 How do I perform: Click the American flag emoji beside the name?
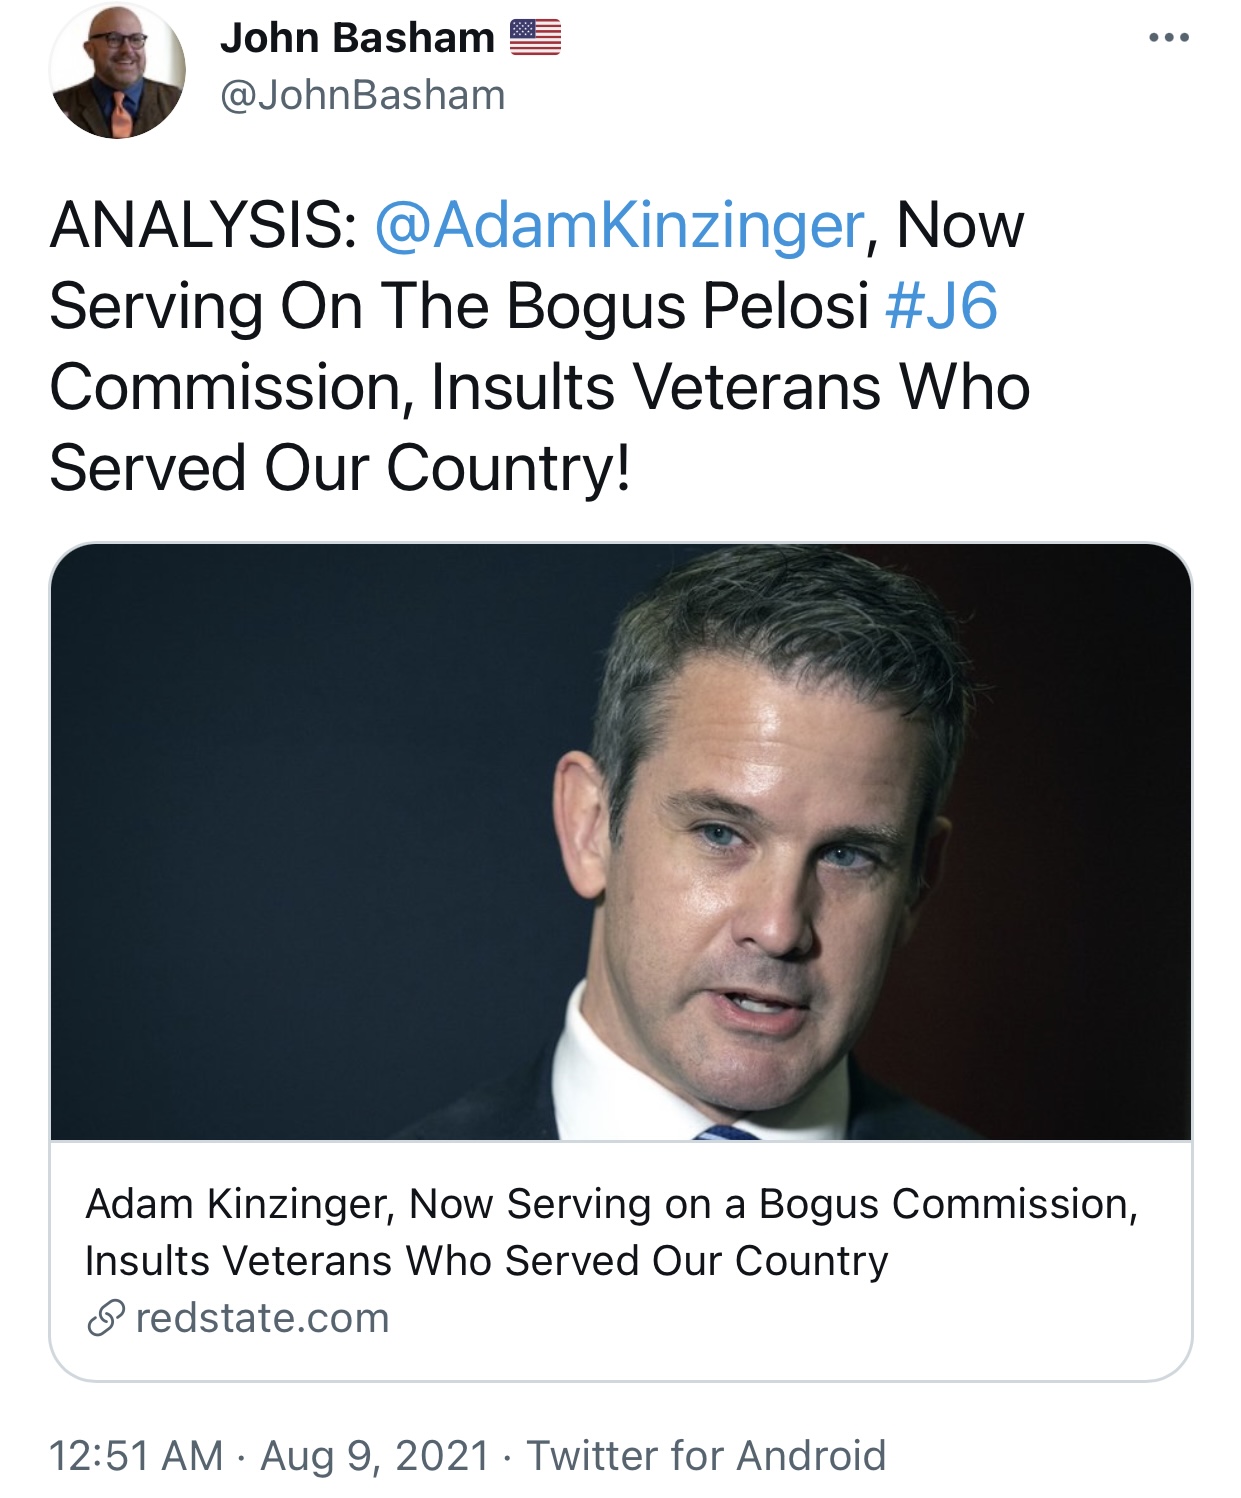pos(535,38)
